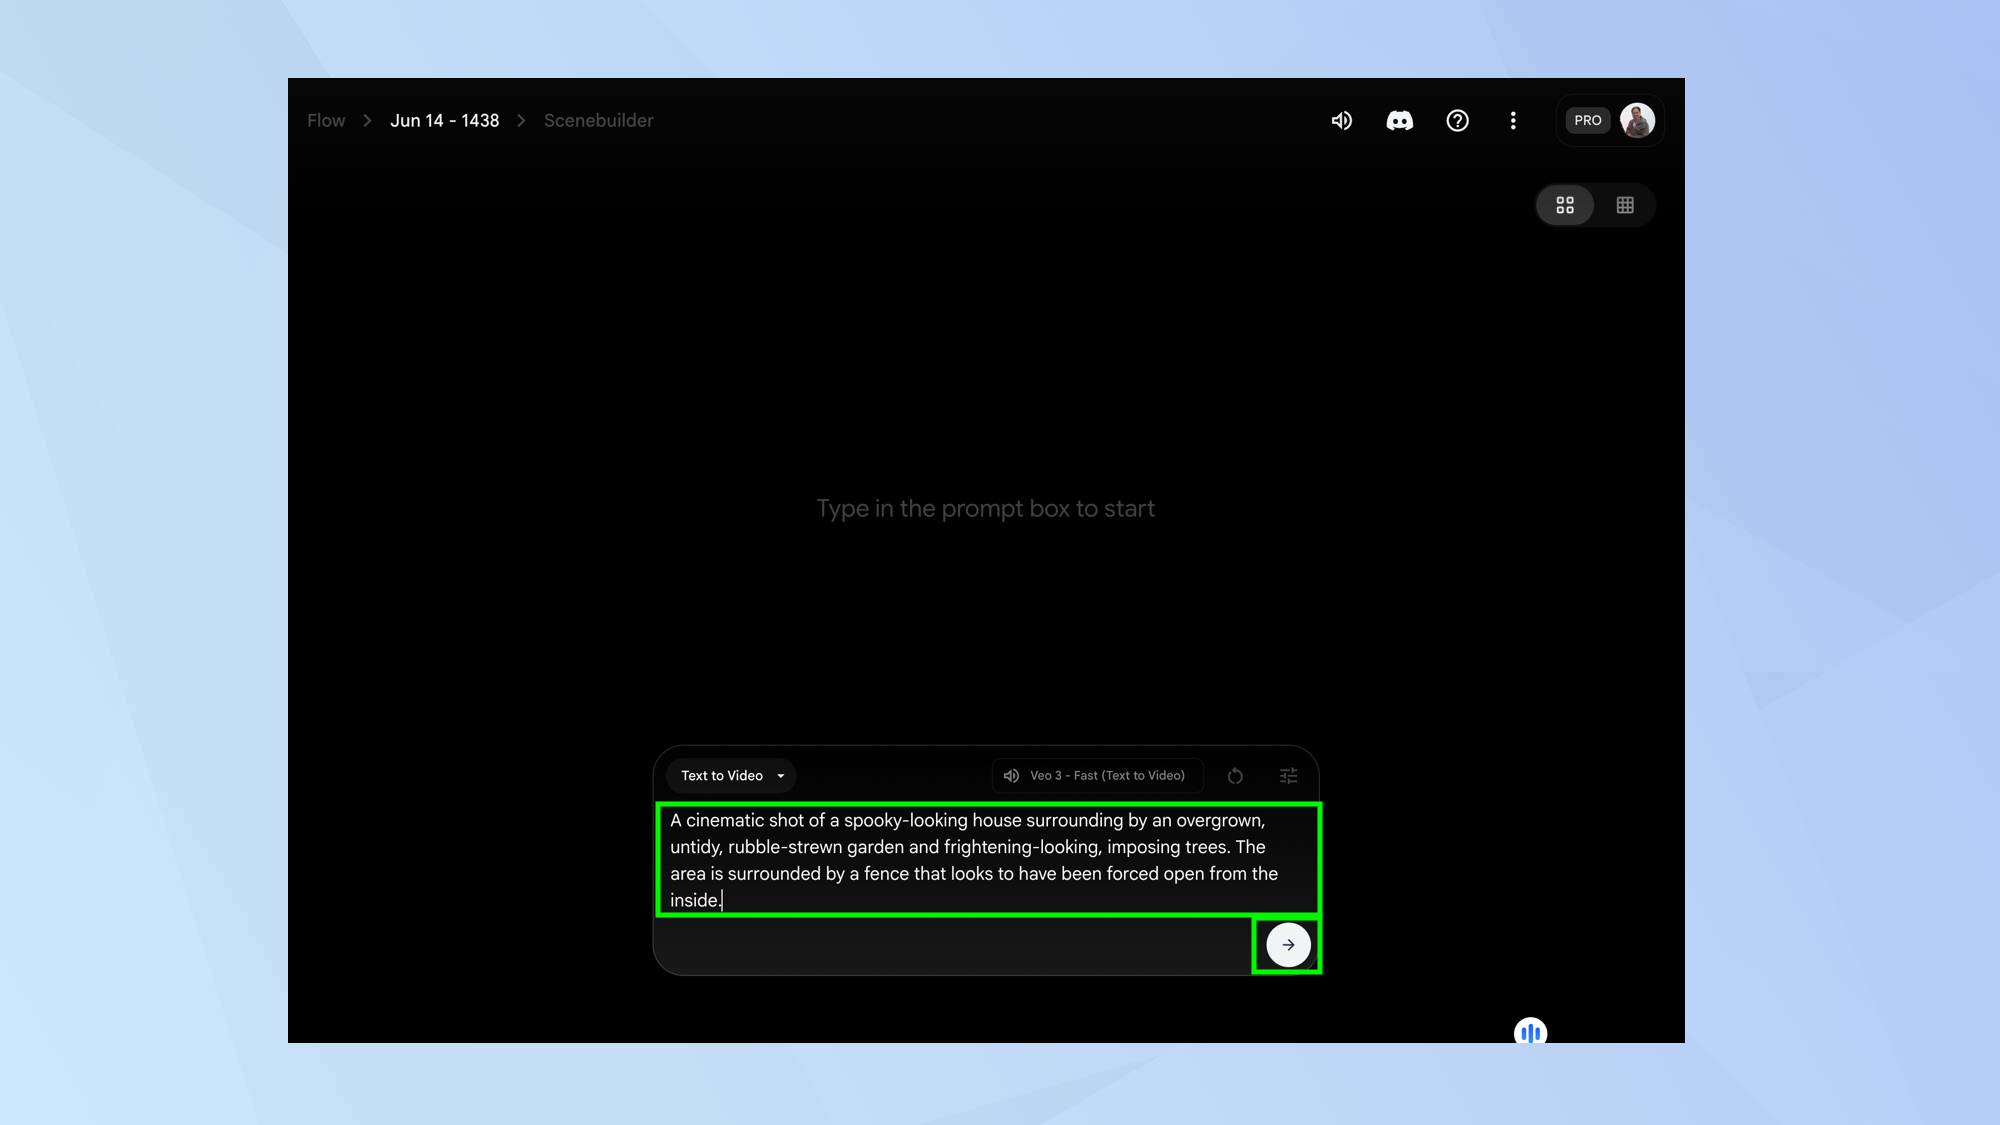Click the reset prompt circular arrow icon

[x=1235, y=776]
